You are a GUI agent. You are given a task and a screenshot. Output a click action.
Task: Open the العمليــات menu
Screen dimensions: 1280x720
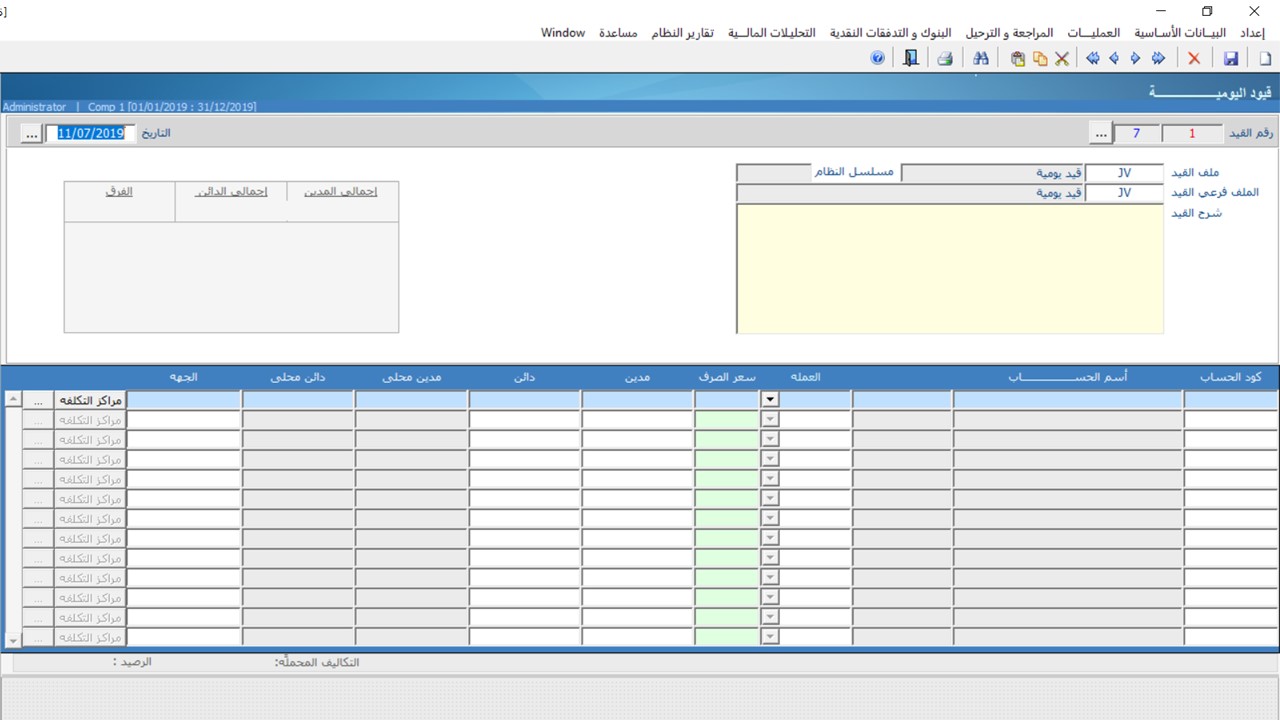pyautogui.click(x=1090, y=33)
